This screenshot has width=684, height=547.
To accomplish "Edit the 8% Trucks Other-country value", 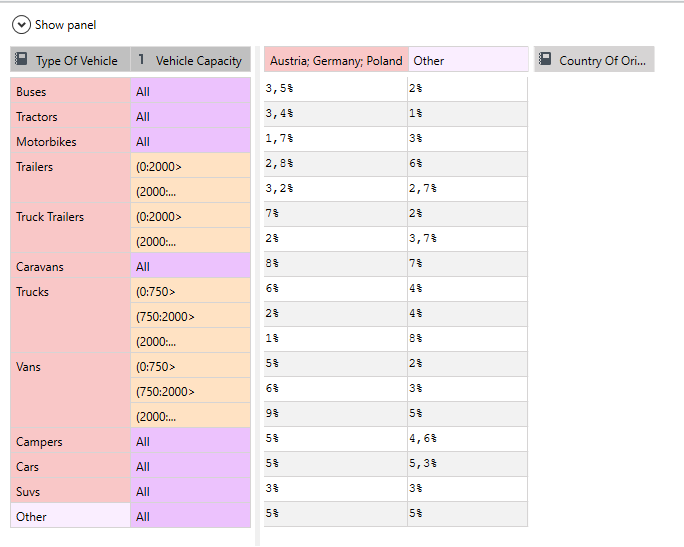I will [x=468, y=339].
